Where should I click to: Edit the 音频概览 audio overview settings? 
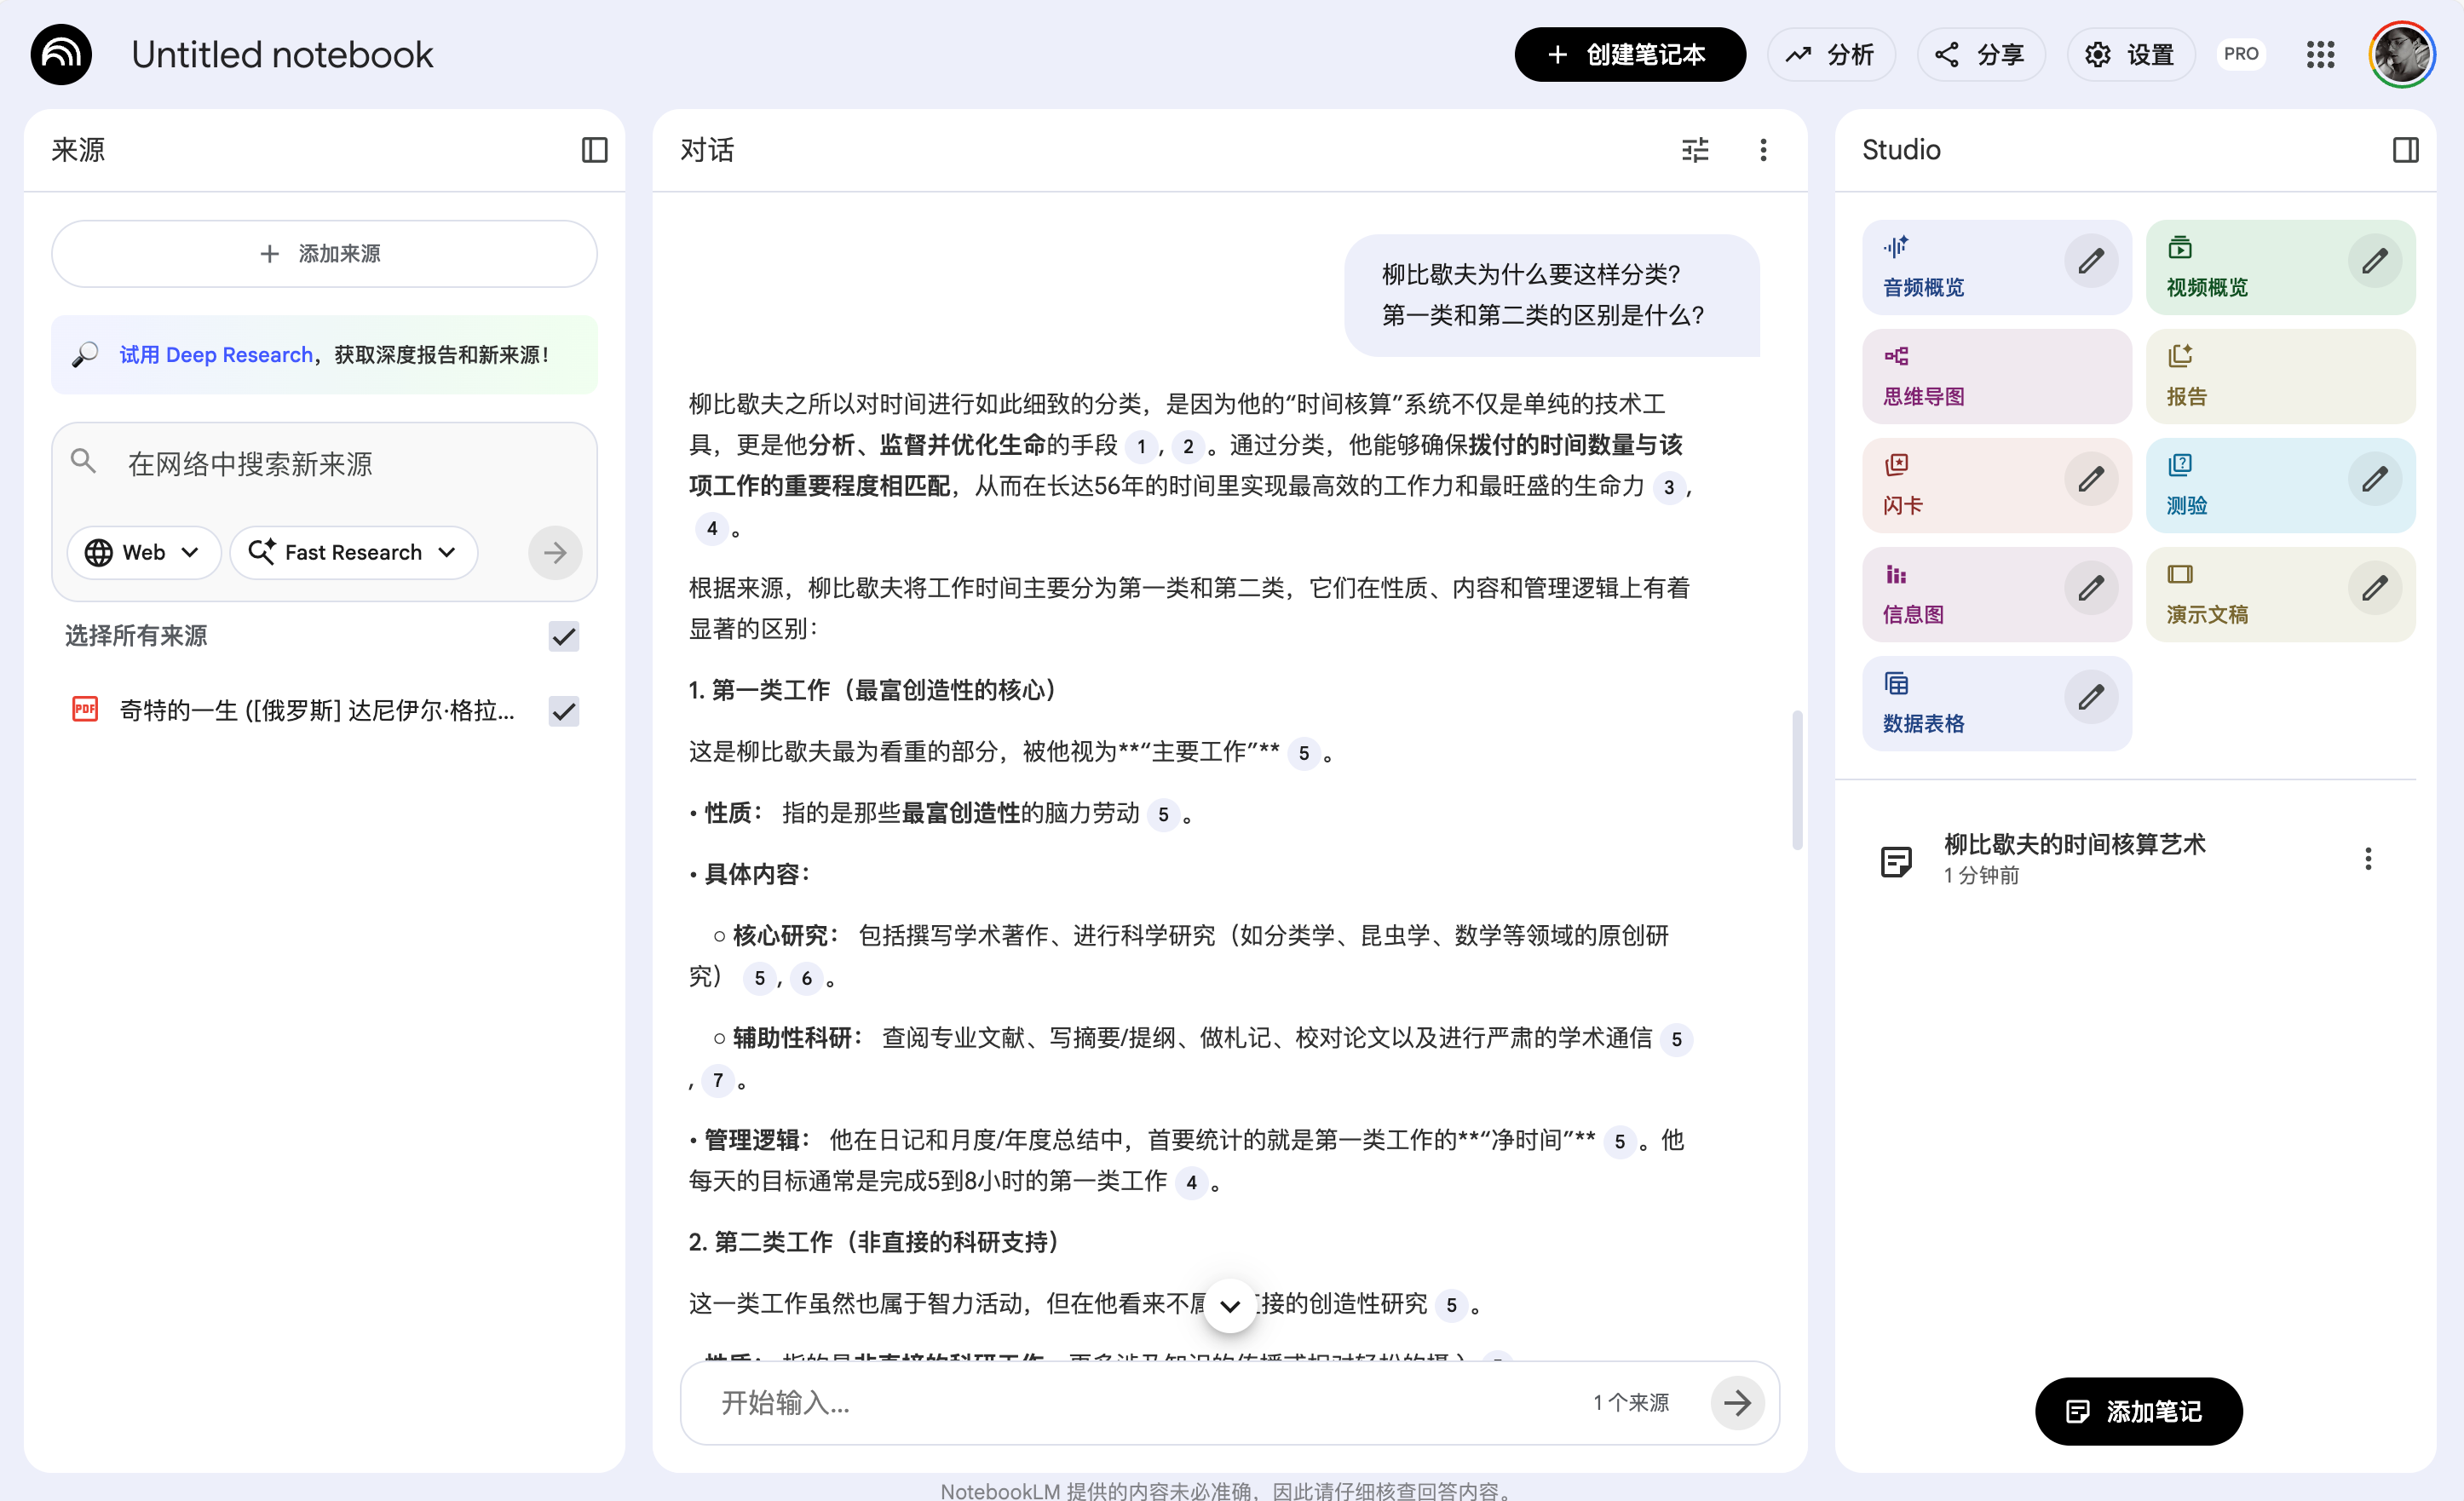[2090, 262]
